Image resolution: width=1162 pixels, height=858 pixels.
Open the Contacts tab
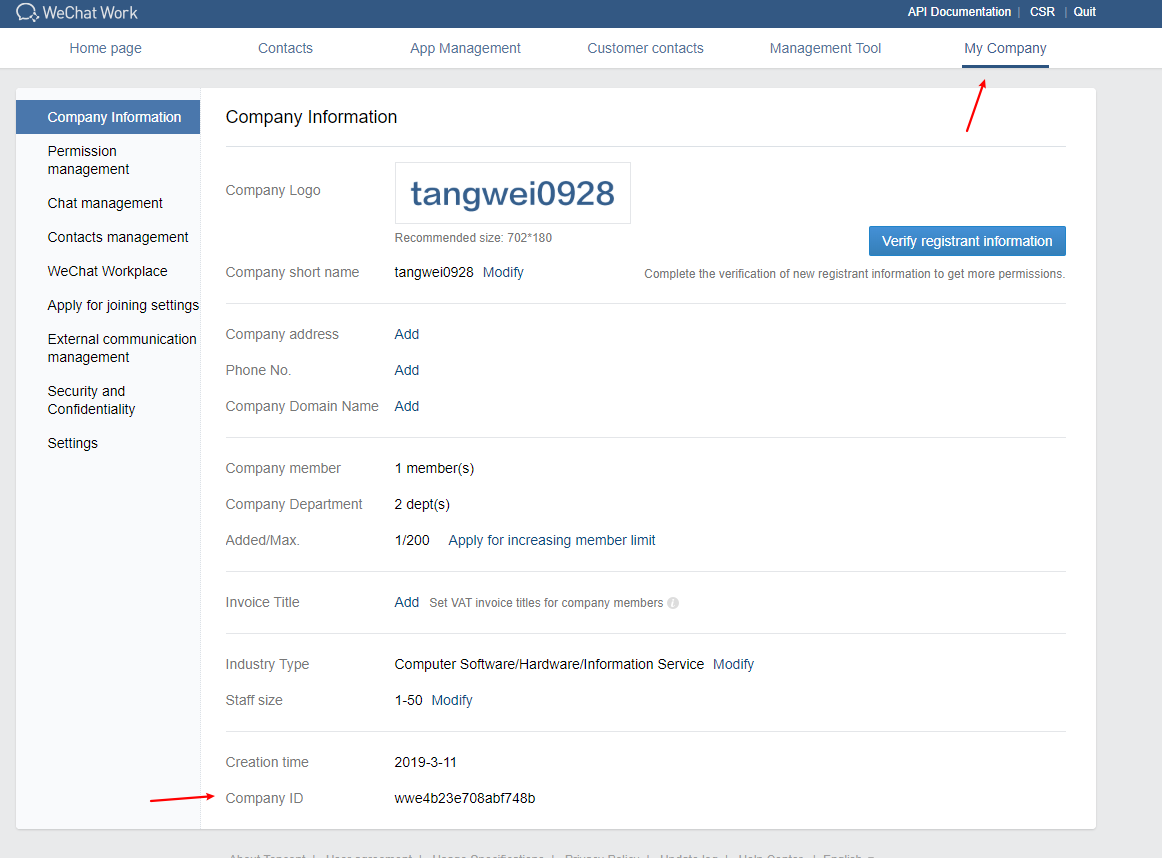point(285,48)
